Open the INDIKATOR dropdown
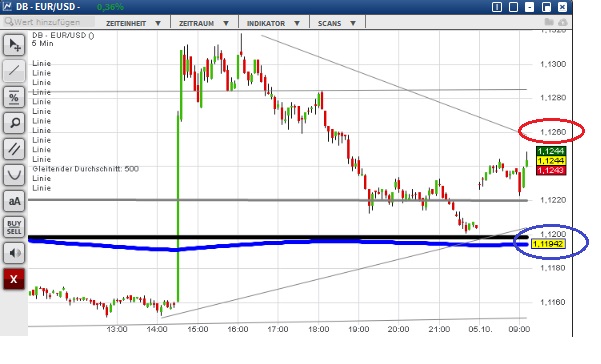This screenshot has height=364, width=601. (x=273, y=23)
